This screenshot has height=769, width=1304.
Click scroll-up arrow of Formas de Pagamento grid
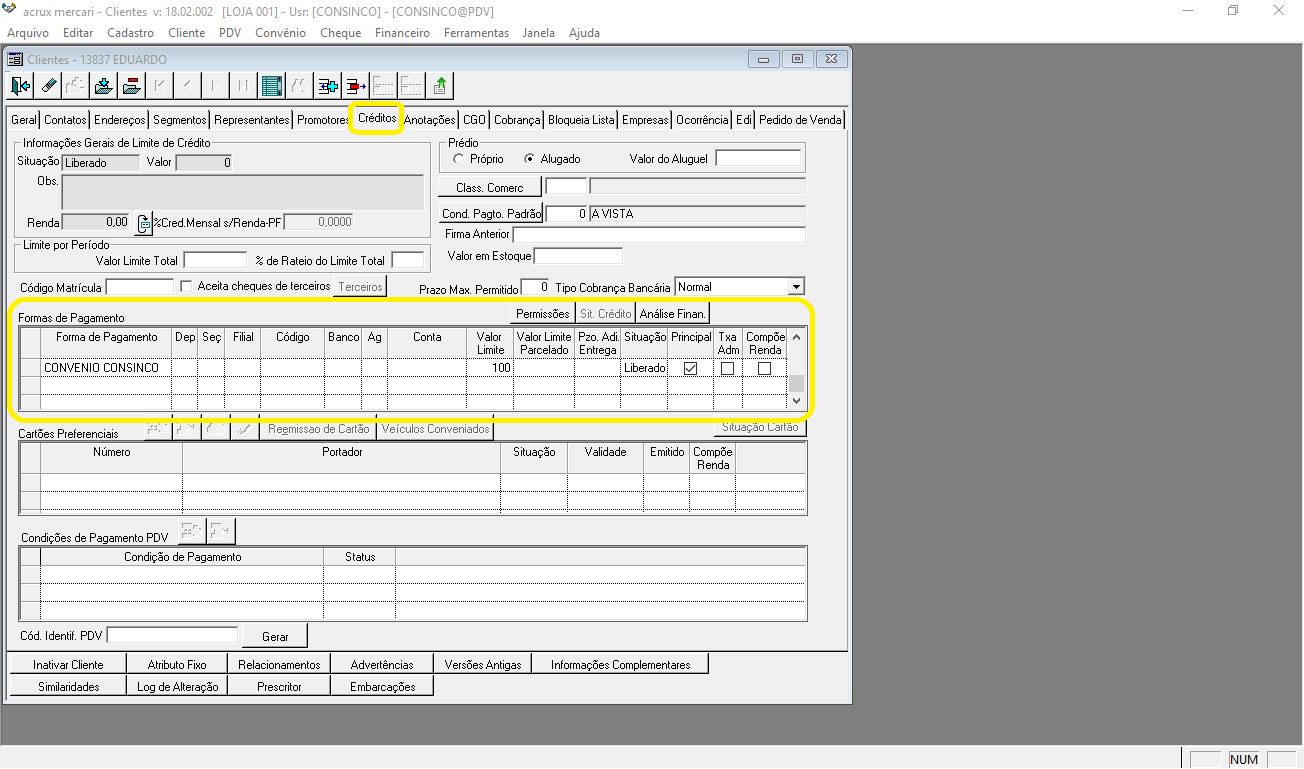tap(796, 337)
